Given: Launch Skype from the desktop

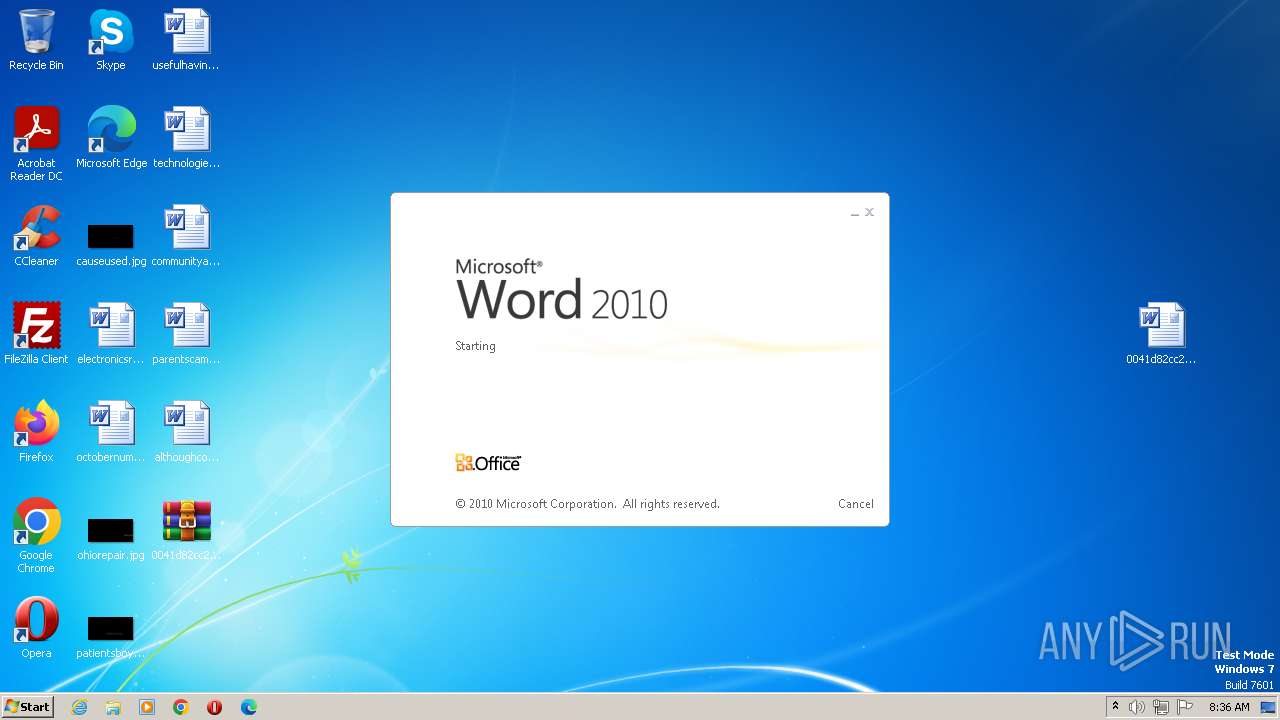Looking at the screenshot, I should click(110, 40).
